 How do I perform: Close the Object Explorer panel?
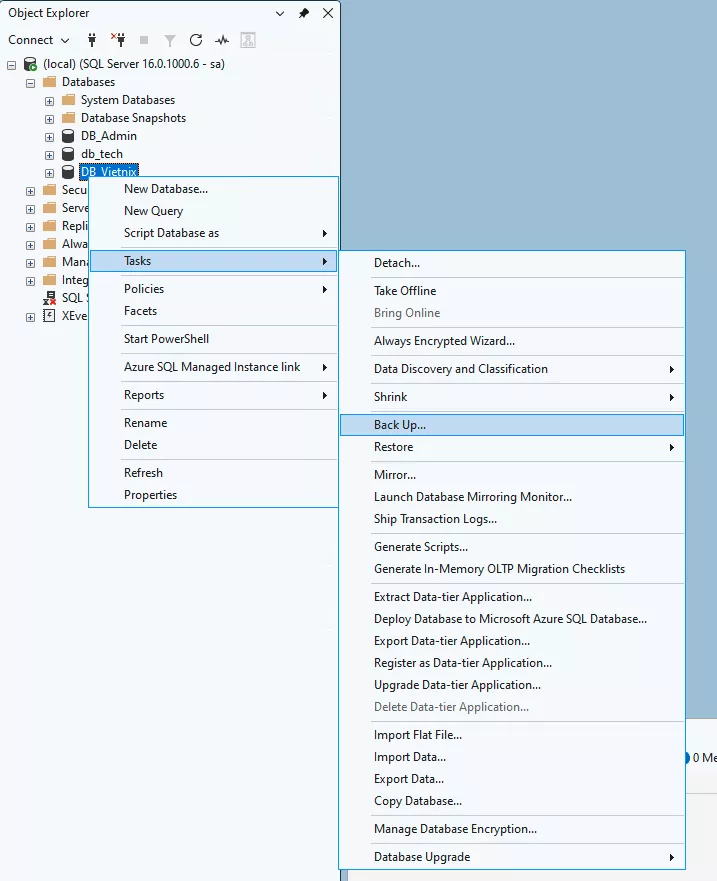coord(328,13)
